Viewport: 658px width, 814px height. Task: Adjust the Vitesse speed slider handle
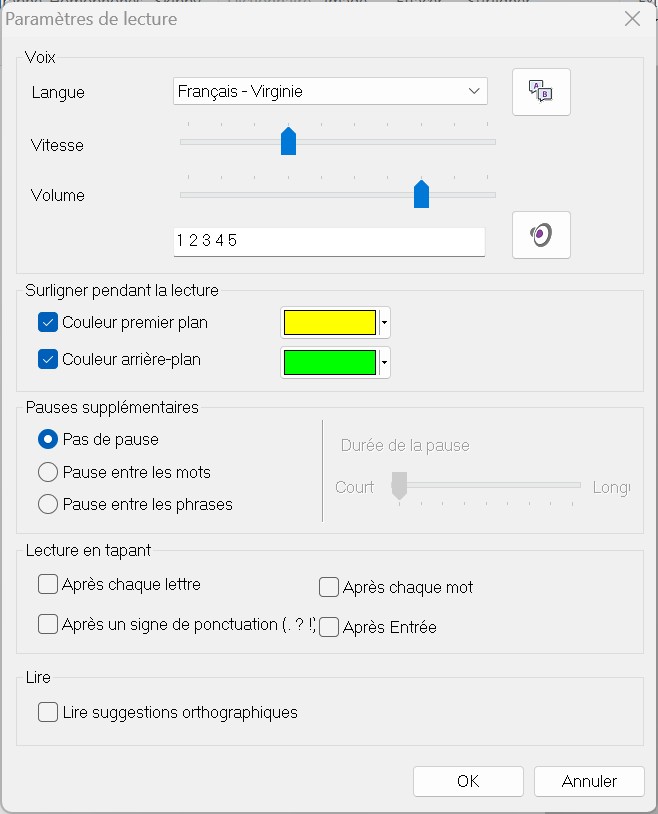point(288,141)
